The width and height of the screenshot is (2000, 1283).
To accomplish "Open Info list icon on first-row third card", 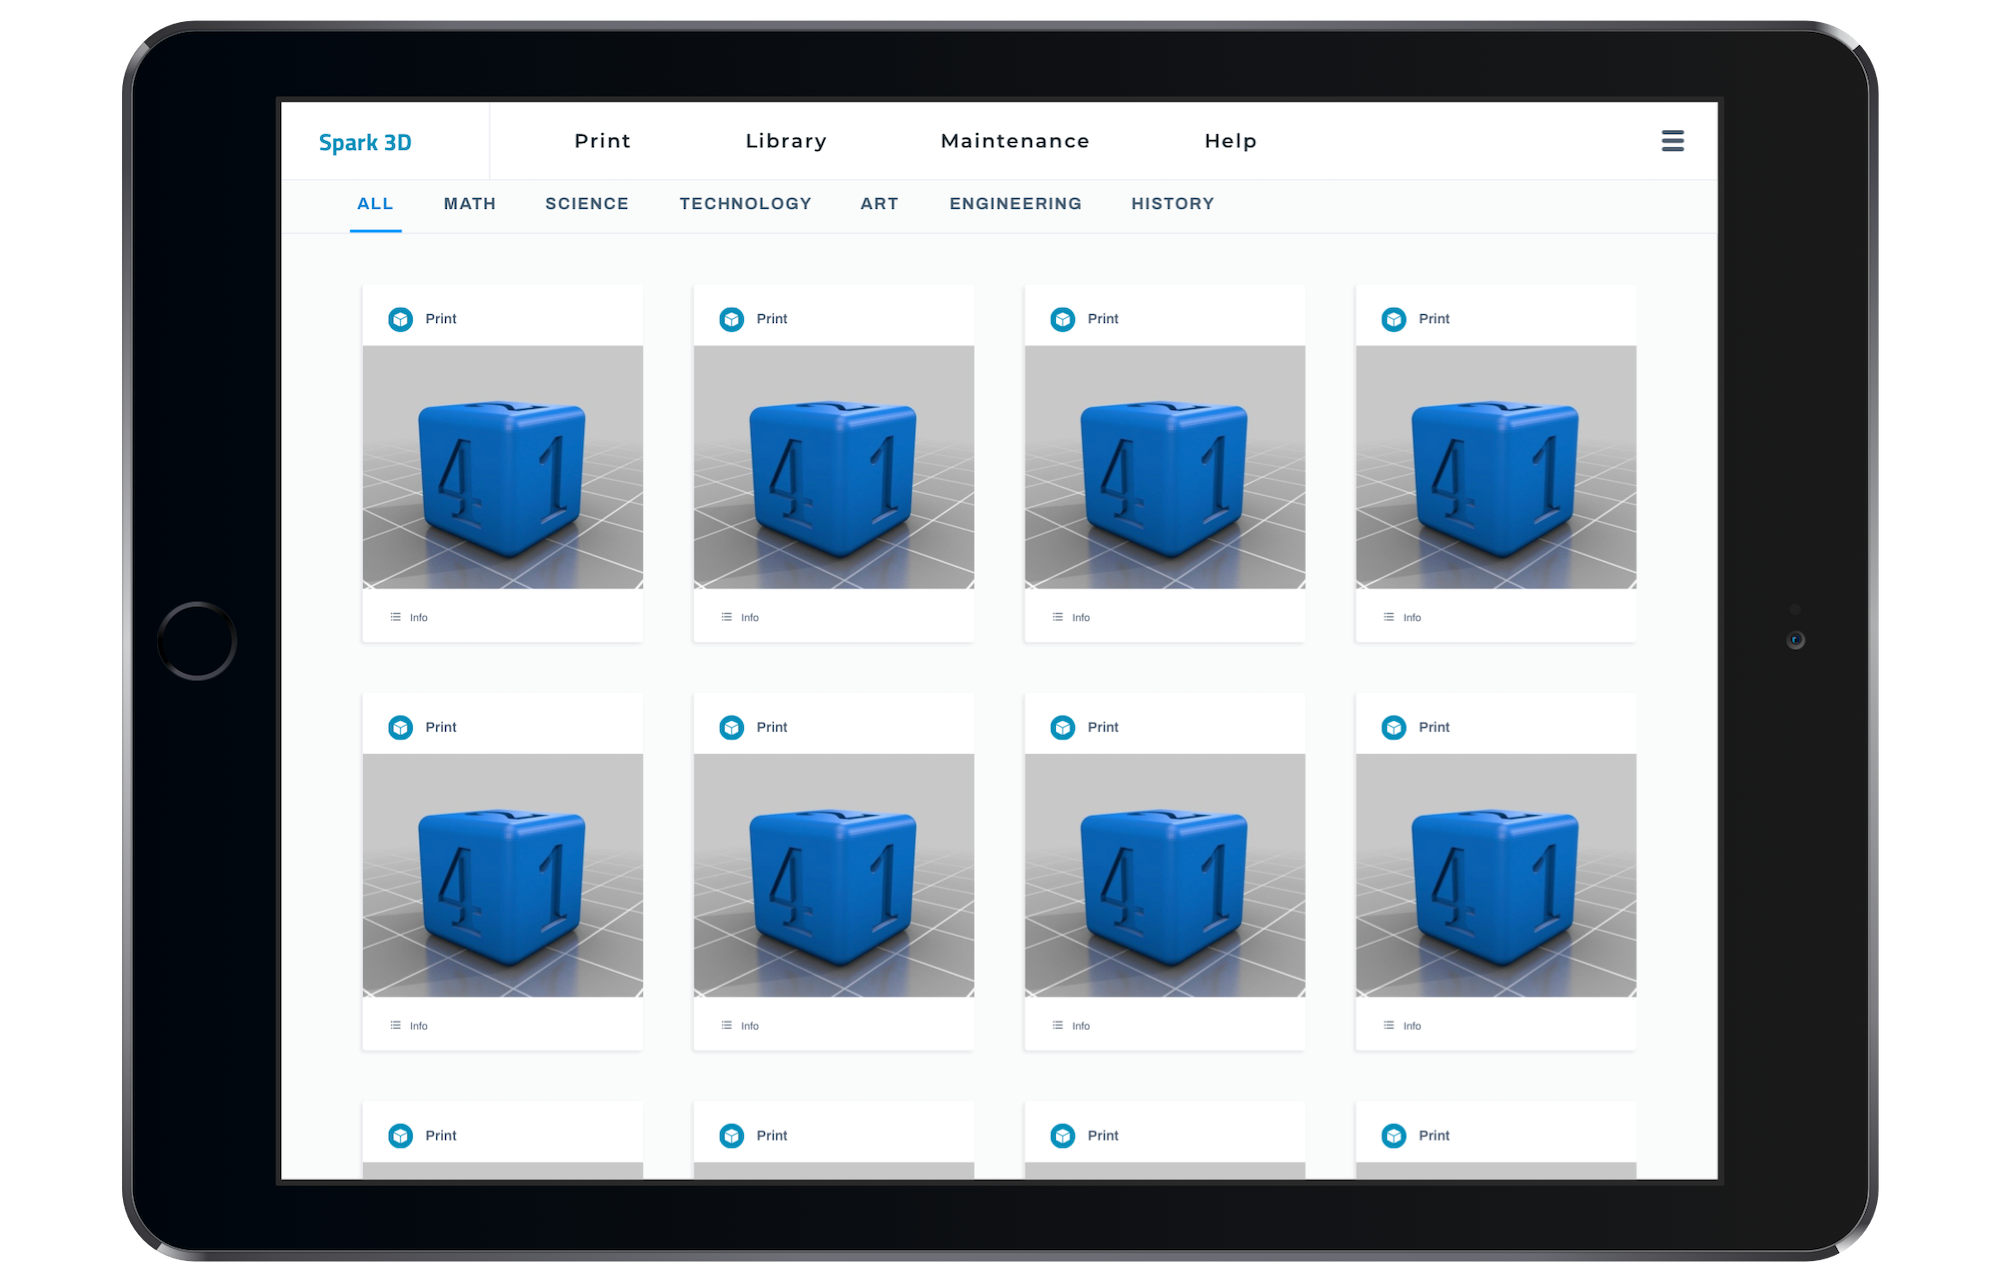I will click(x=1057, y=617).
